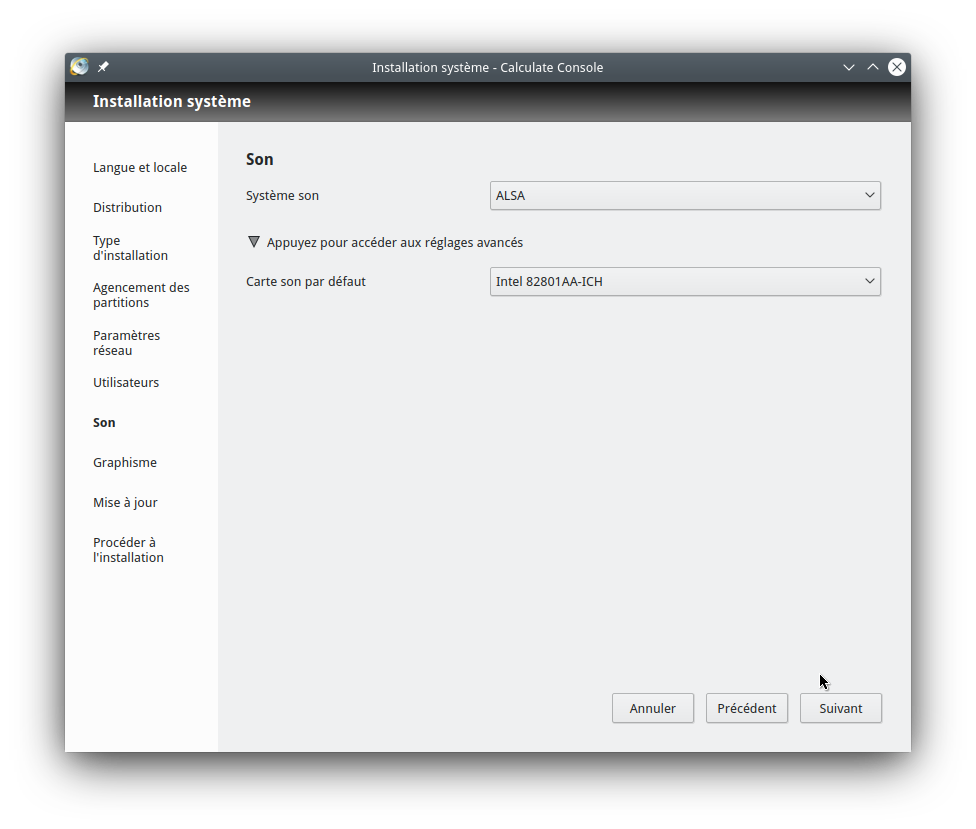Open Agencement des partitions step
This screenshot has height=829, width=976.
point(141,295)
